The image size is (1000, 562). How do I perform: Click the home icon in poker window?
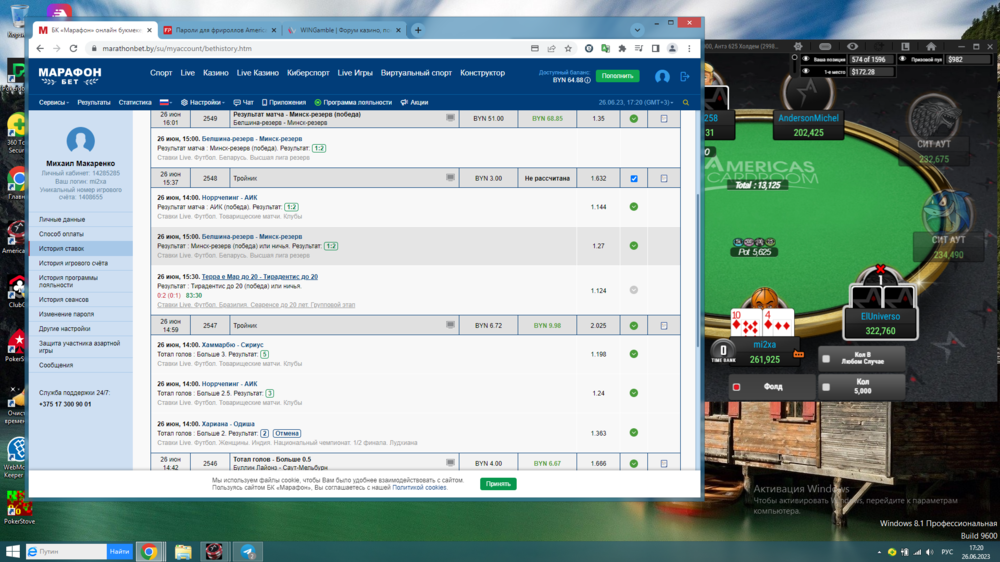point(931,46)
